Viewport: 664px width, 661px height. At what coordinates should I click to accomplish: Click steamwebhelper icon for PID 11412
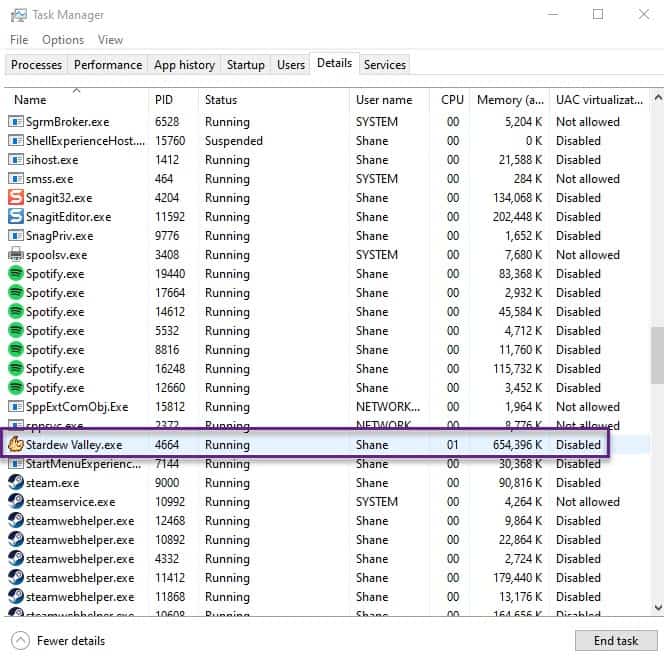tap(16, 578)
